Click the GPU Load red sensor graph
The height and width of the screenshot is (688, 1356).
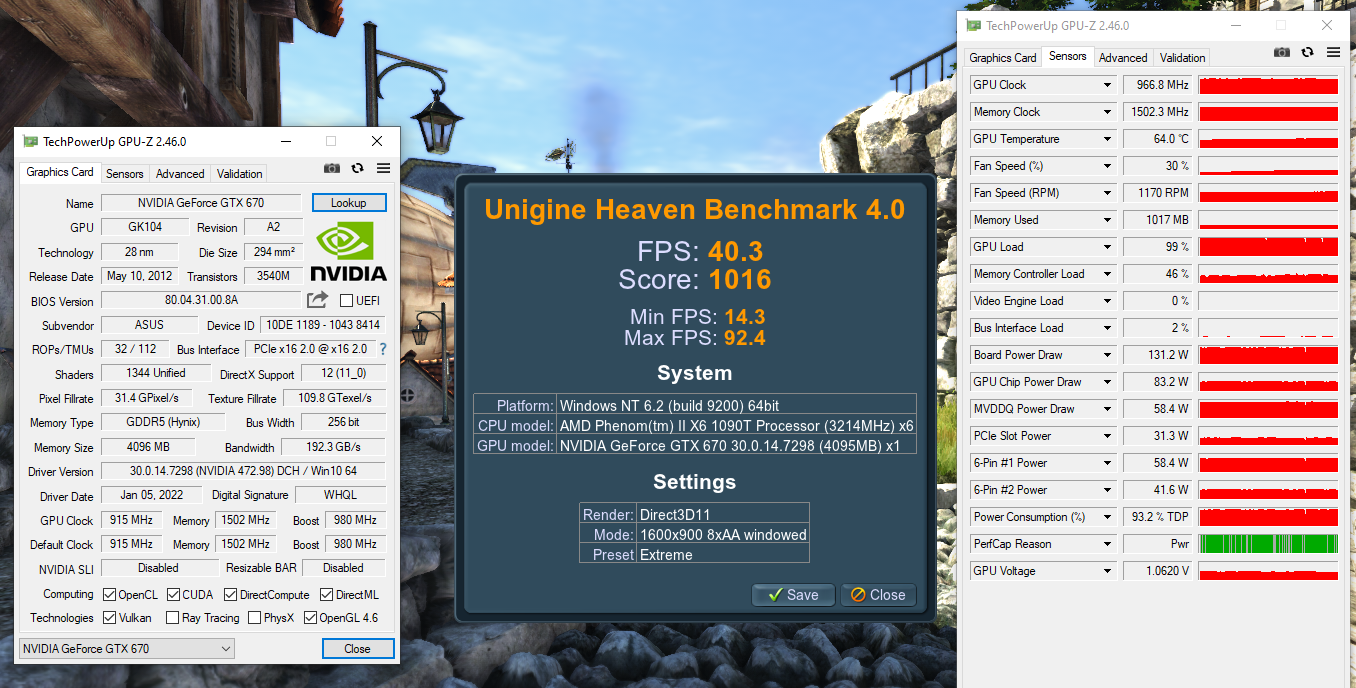tap(1268, 247)
